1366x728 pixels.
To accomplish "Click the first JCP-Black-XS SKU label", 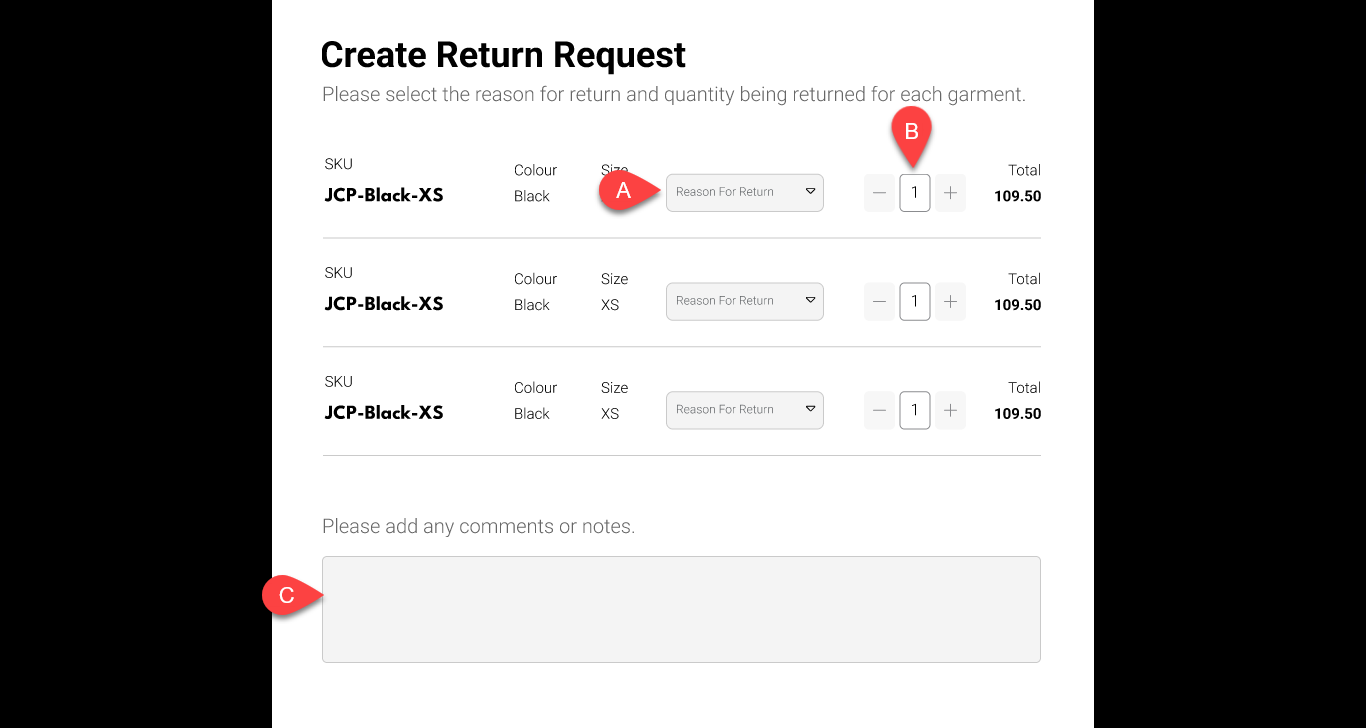I will tap(383, 195).
